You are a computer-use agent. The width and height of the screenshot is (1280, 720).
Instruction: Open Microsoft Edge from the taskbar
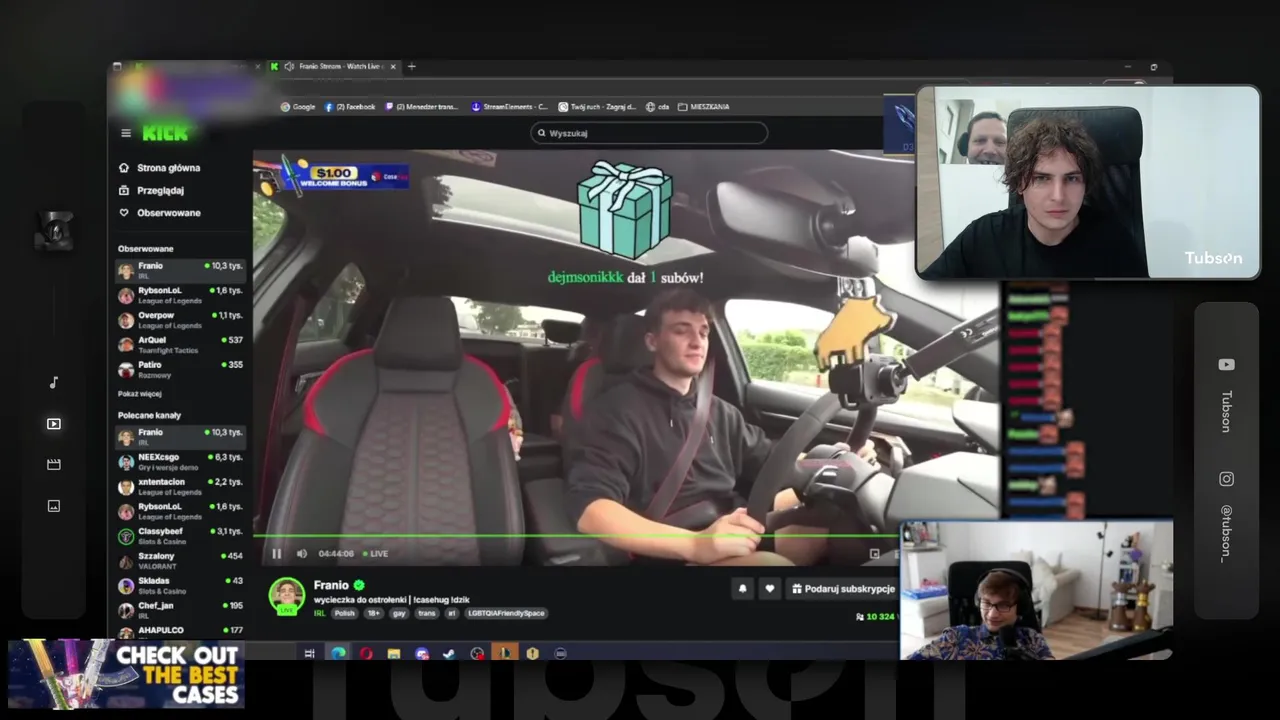coord(339,653)
